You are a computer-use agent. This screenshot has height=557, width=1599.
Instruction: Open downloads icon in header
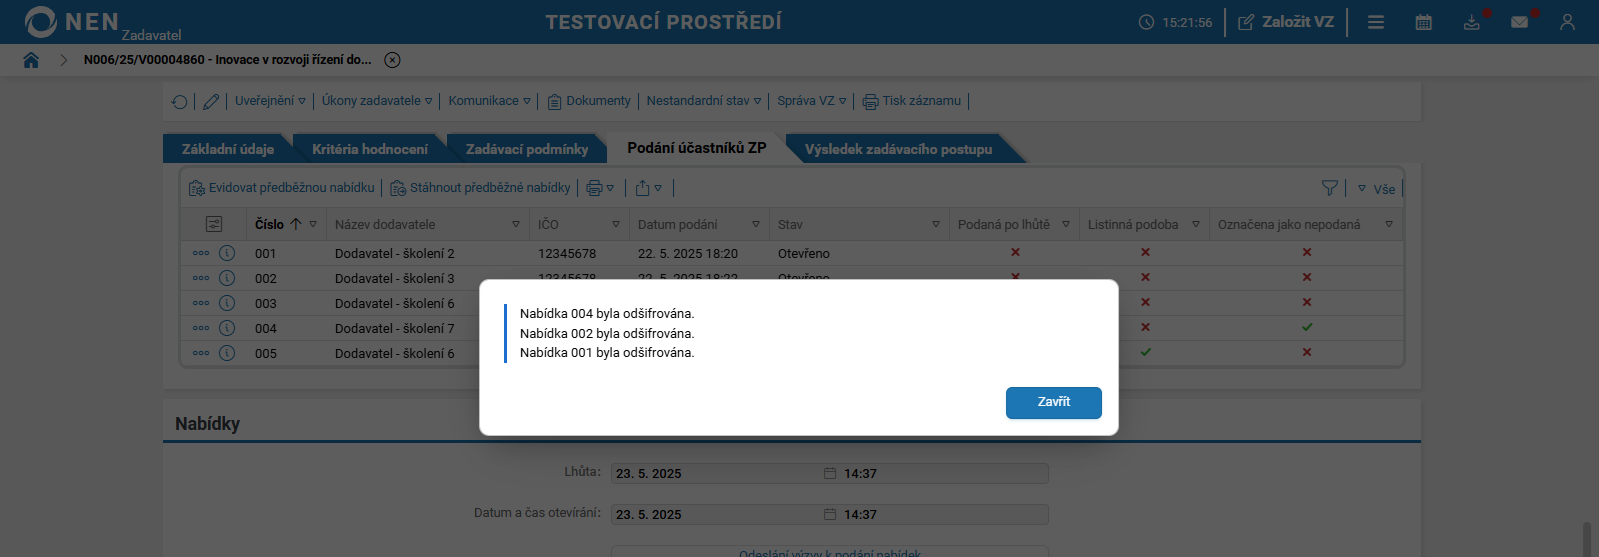click(1472, 22)
